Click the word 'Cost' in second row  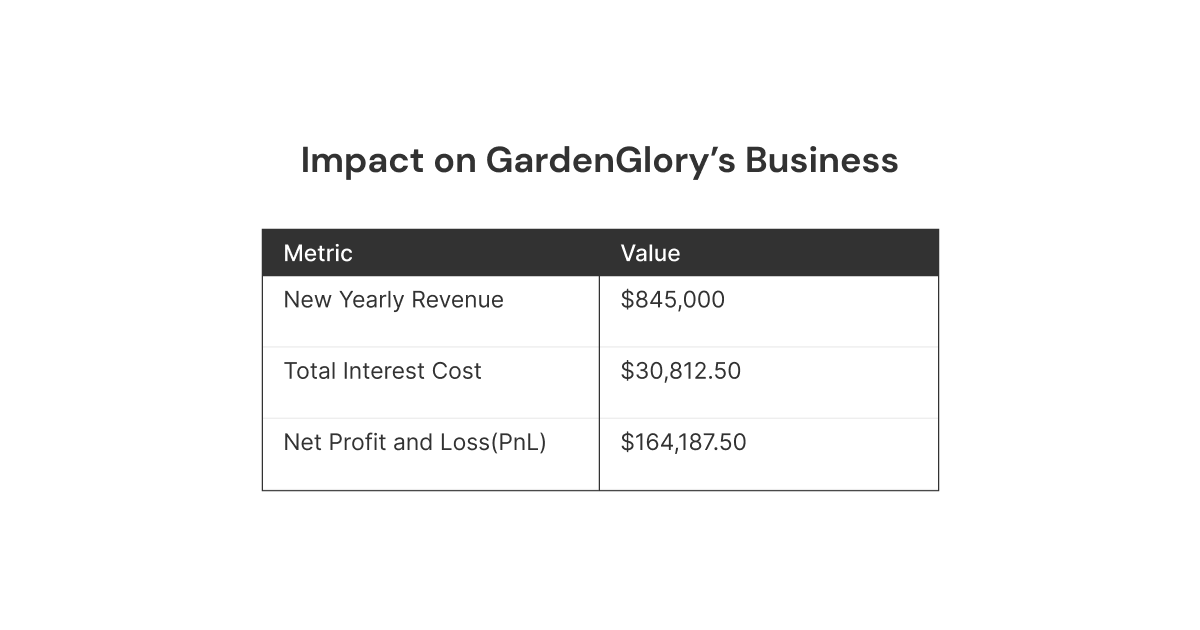pyautogui.click(x=457, y=371)
